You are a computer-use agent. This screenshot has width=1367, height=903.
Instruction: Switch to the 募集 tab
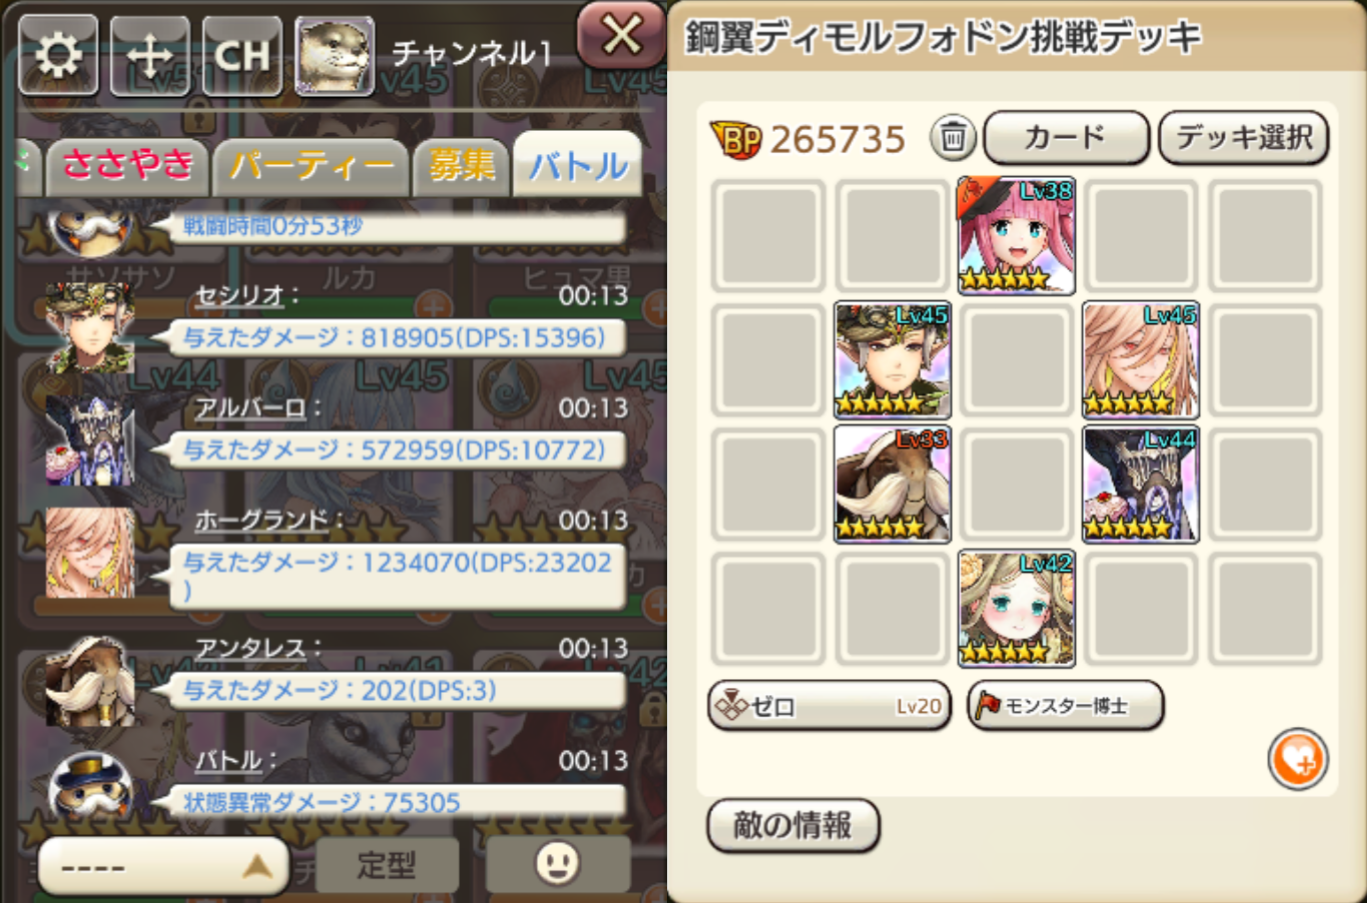point(462,165)
